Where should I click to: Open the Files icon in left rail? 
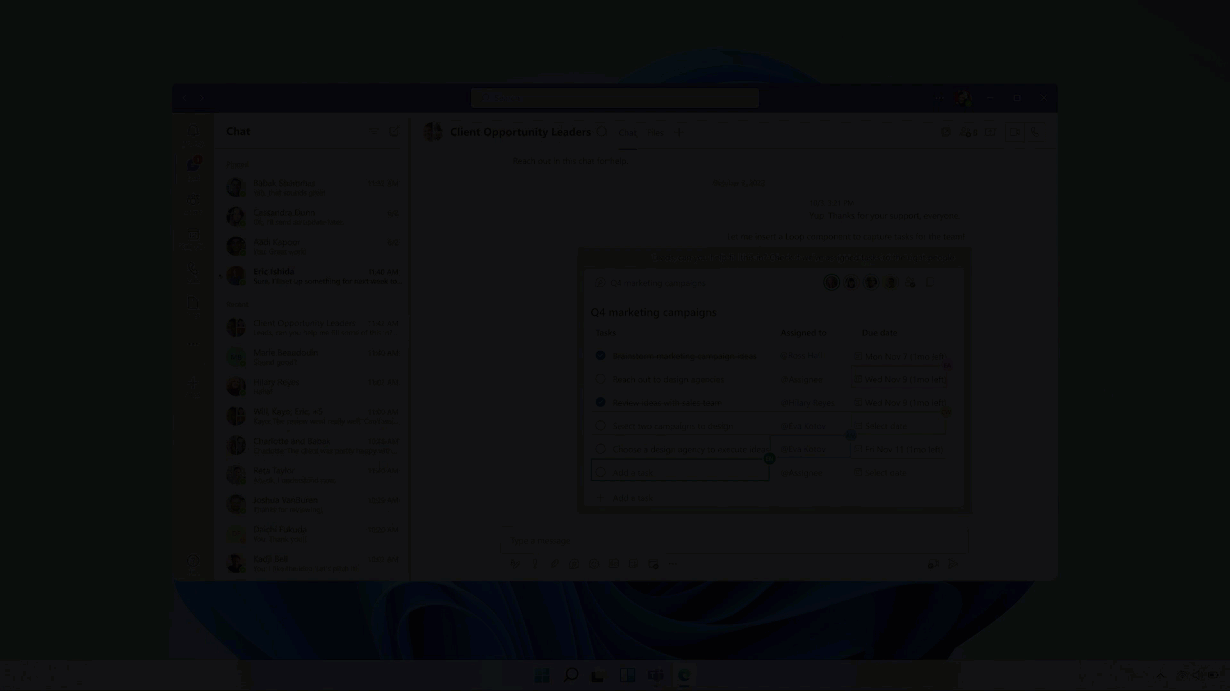pos(194,302)
